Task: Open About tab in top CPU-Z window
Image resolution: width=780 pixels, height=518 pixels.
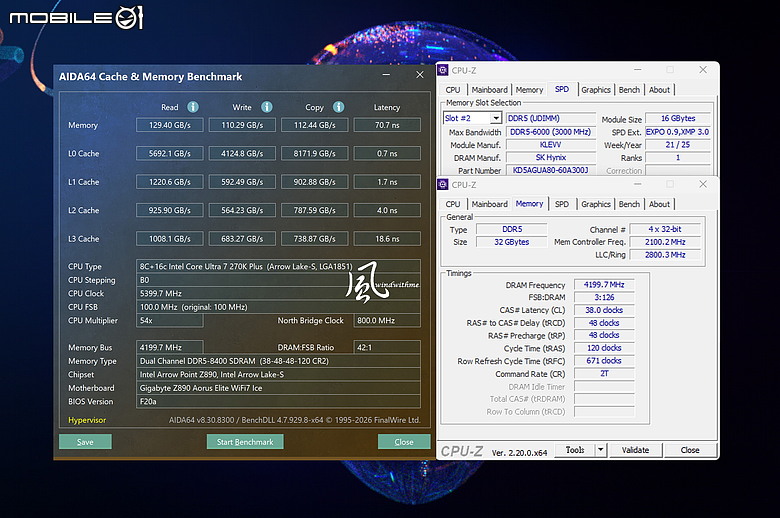Action: click(x=659, y=90)
